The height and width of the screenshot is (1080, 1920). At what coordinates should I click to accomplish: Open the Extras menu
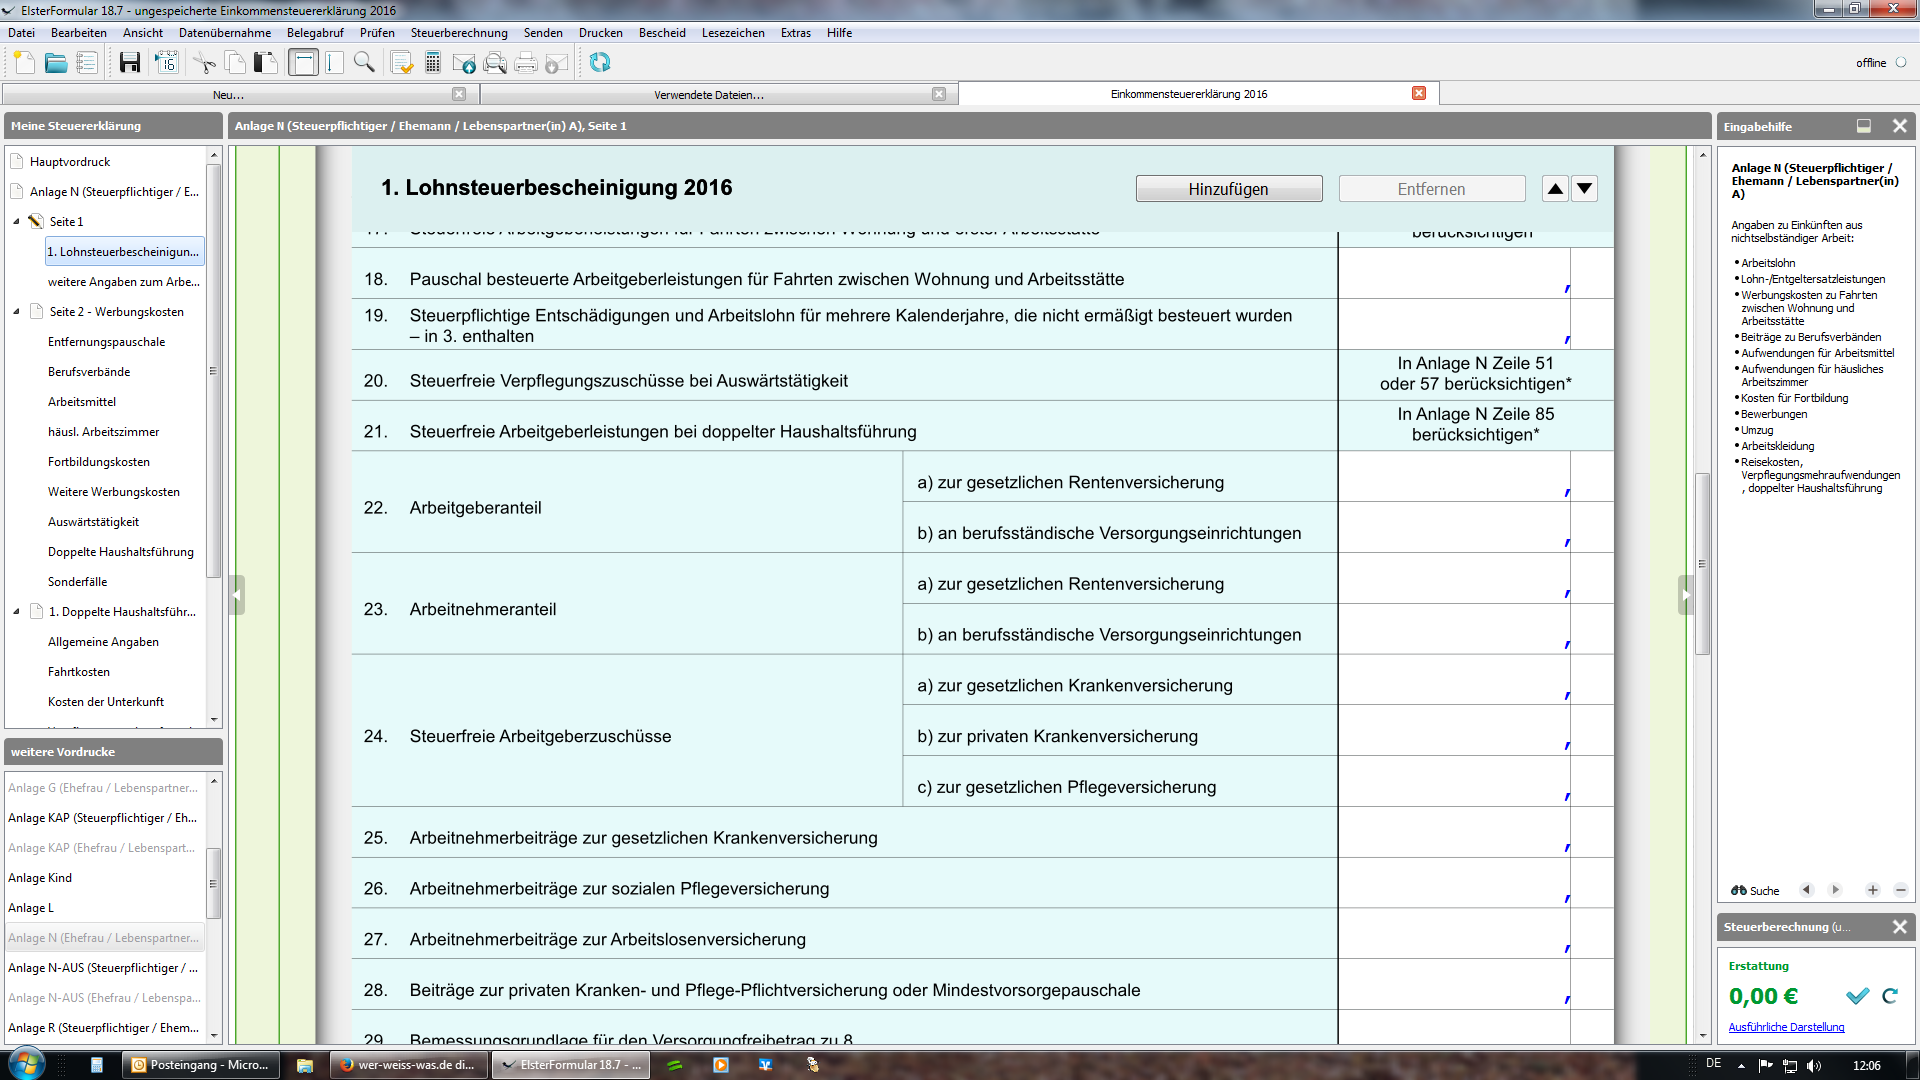pyautogui.click(x=796, y=33)
